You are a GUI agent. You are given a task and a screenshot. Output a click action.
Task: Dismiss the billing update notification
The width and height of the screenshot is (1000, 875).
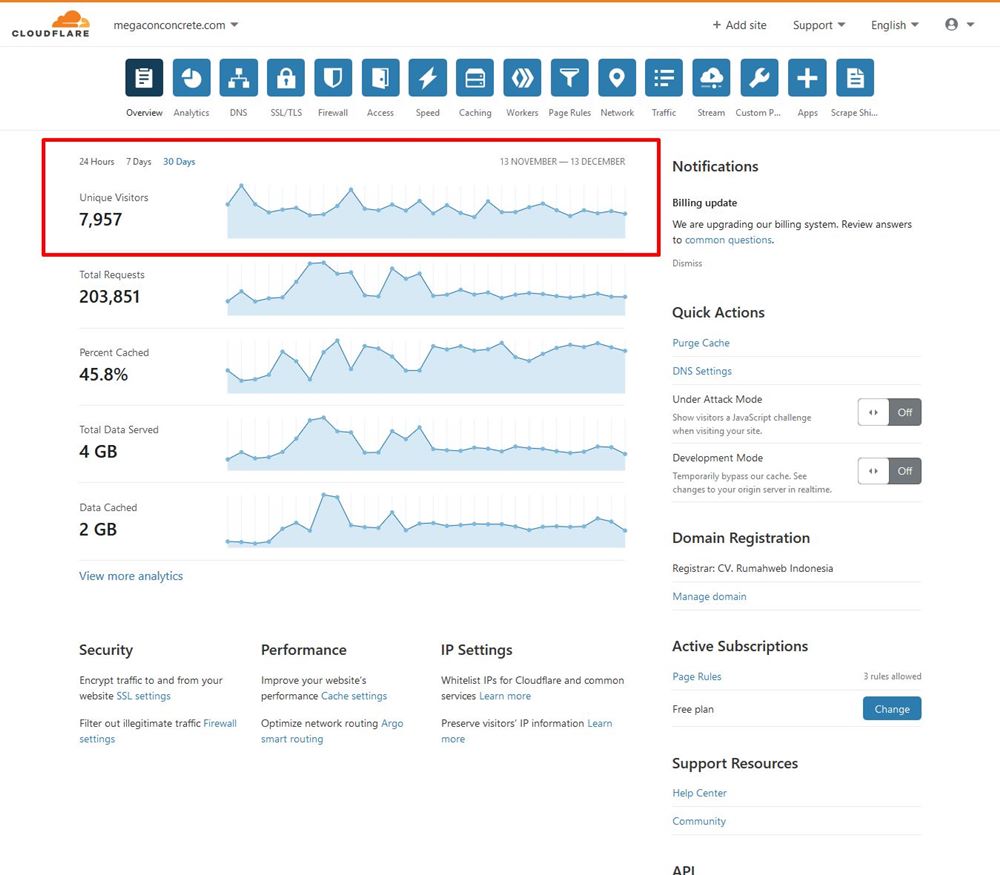686,263
